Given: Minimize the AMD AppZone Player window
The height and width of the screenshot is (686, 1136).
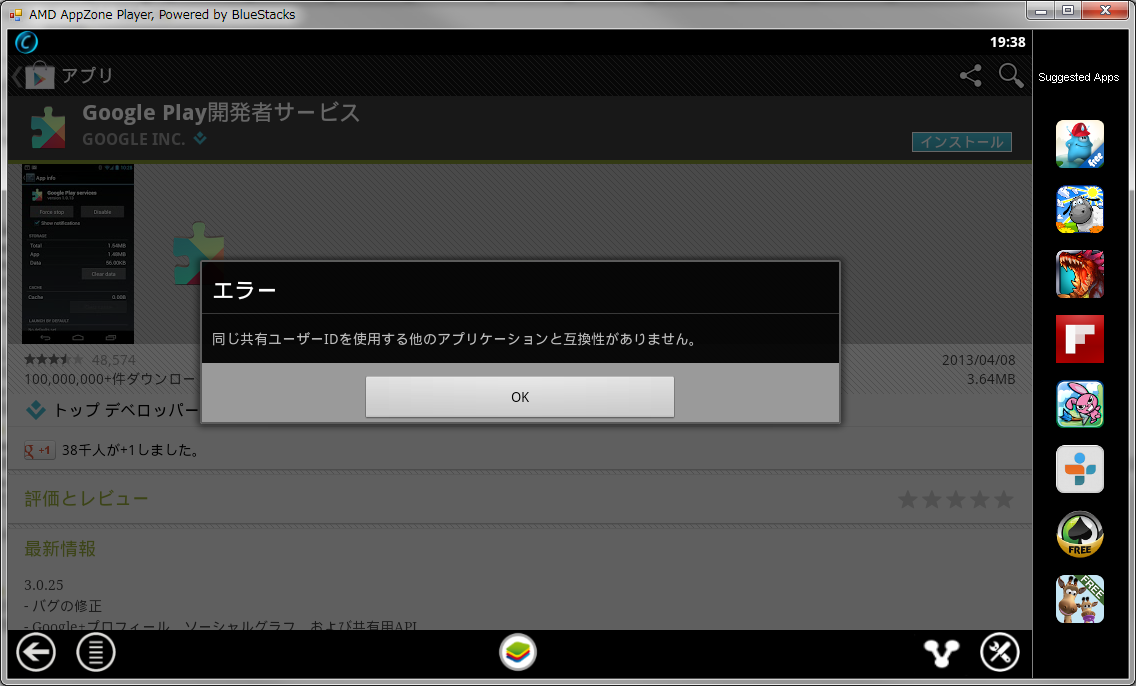Looking at the screenshot, I should 1041,10.
